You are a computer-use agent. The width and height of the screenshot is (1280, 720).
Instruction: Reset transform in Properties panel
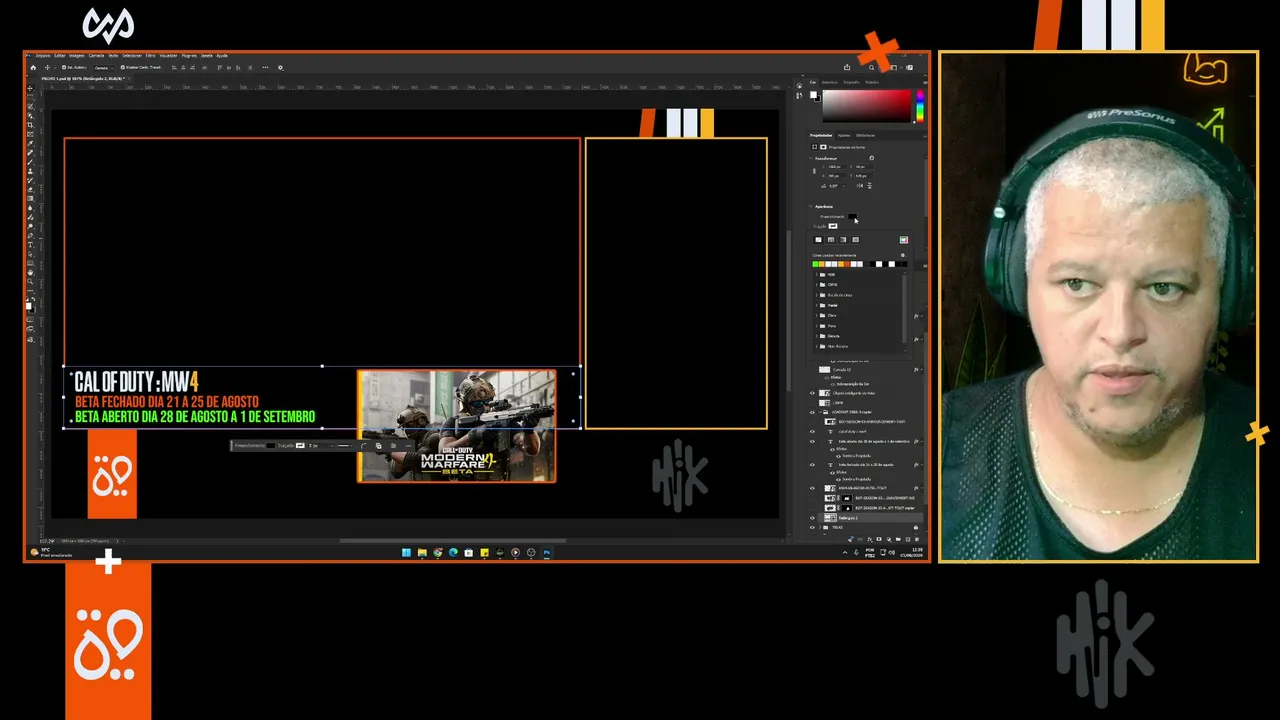click(x=871, y=158)
